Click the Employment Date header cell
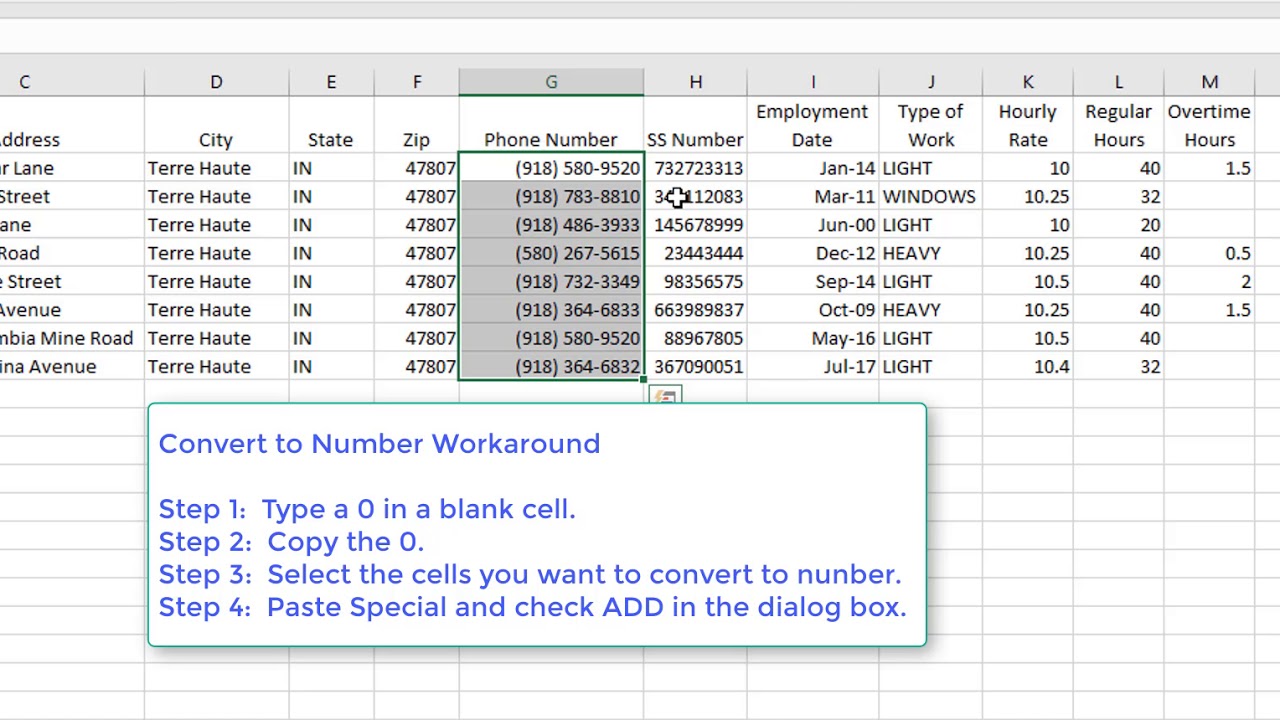This screenshot has height=720, width=1280. [x=813, y=126]
